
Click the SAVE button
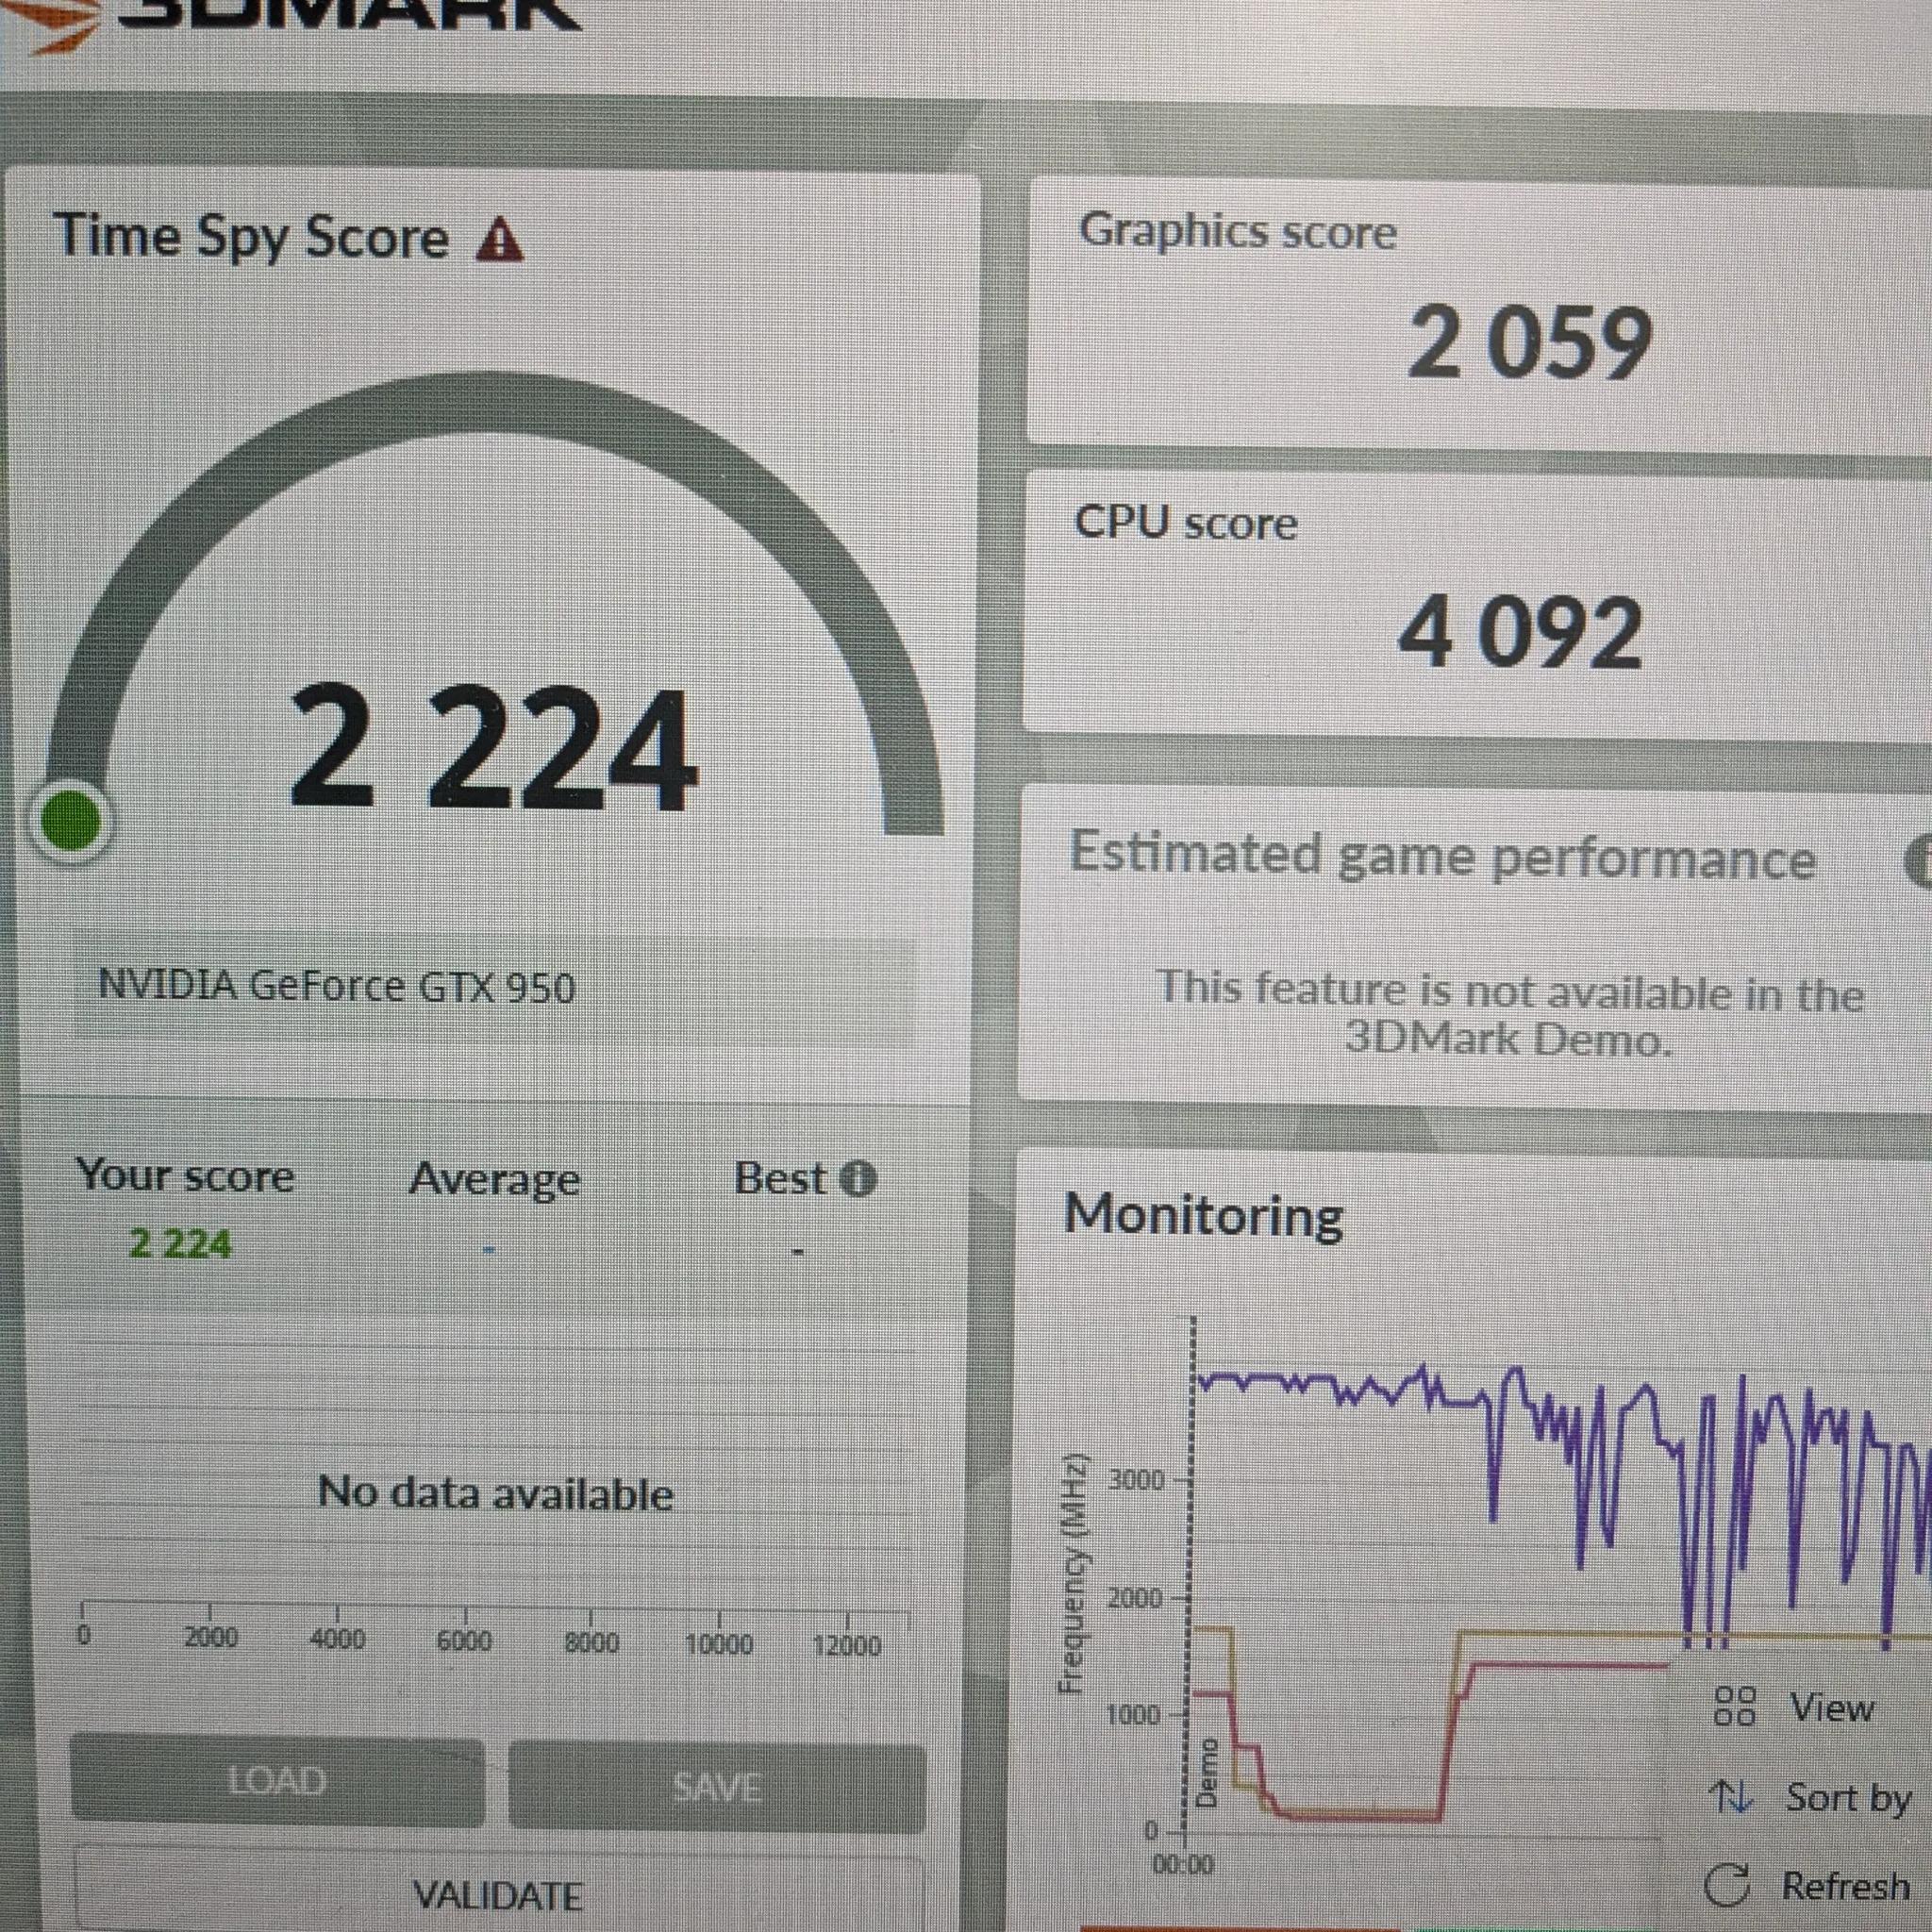point(717,1786)
